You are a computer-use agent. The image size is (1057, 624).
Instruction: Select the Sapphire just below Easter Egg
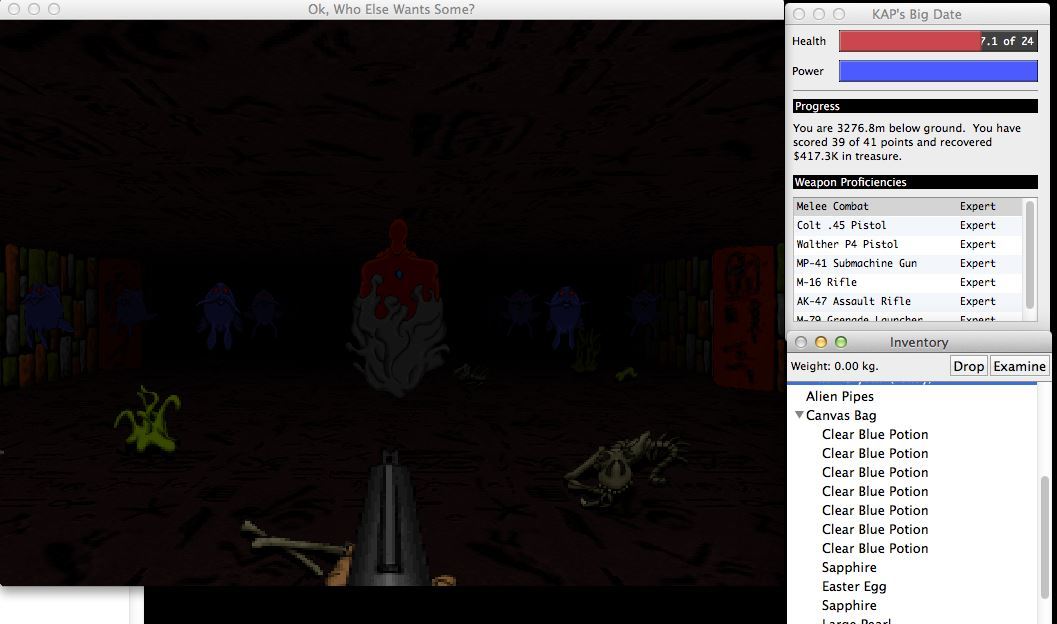point(849,606)
